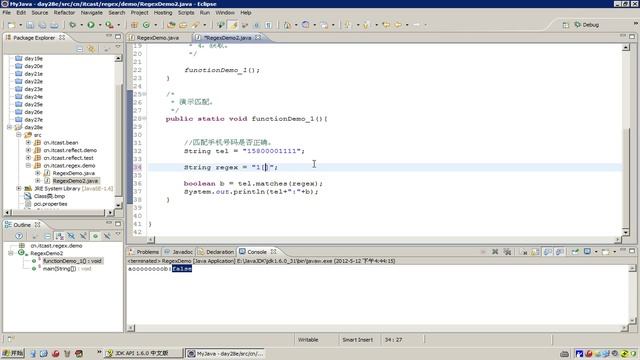Click Remove All Terminated Launches icon
Image resolution: width=640 pixels, height=360 pixels.
click(507, 252)
